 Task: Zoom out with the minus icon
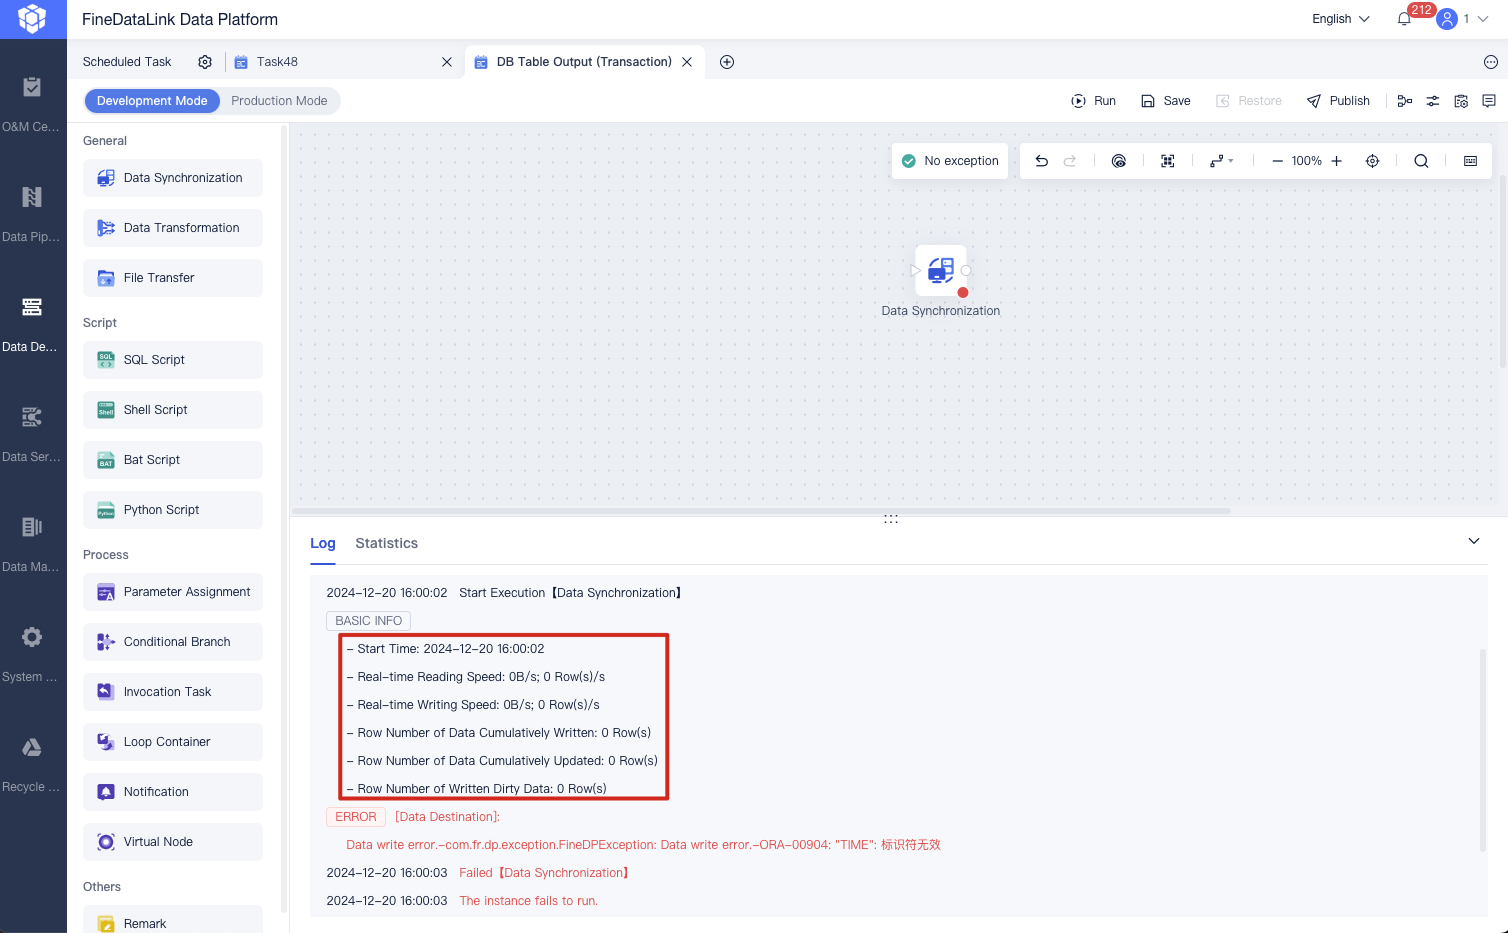point(1277,161)
